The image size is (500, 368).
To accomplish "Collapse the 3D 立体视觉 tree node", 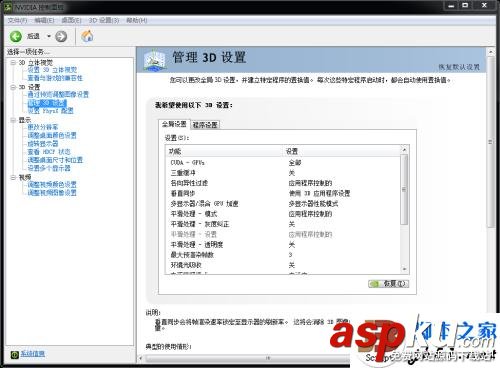I will 13,63.
